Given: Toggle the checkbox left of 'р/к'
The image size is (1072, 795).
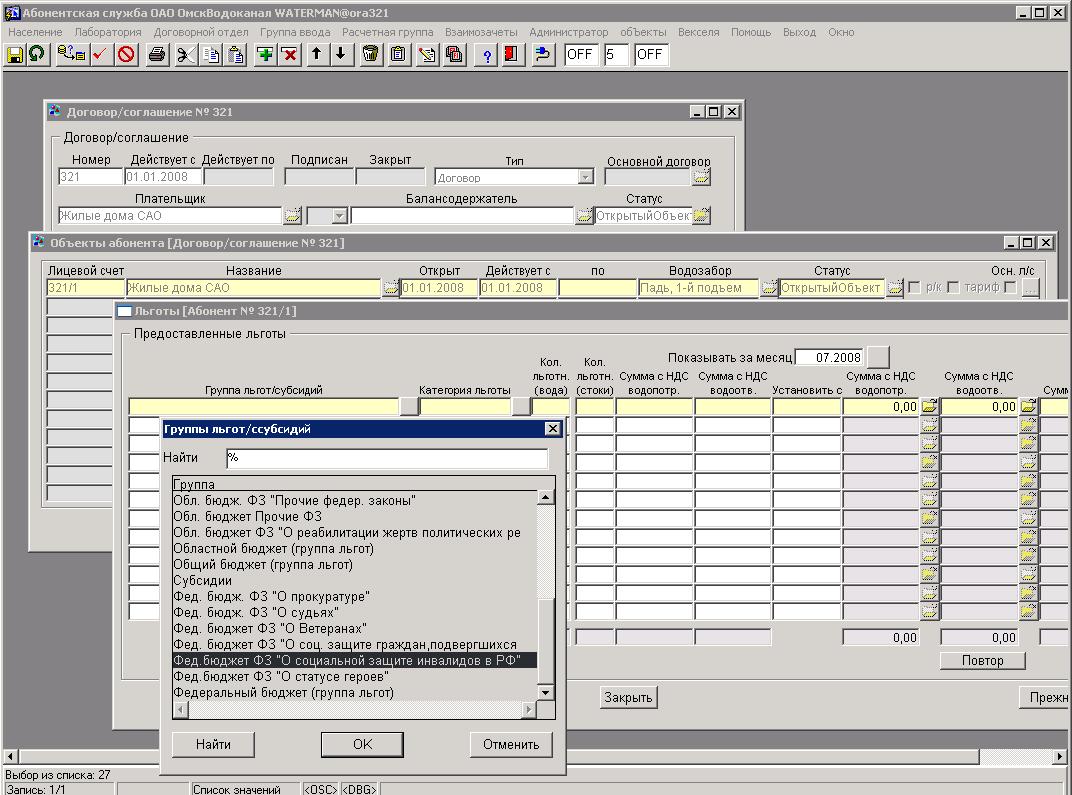Looking at the screenshot, I should (914, 288).
